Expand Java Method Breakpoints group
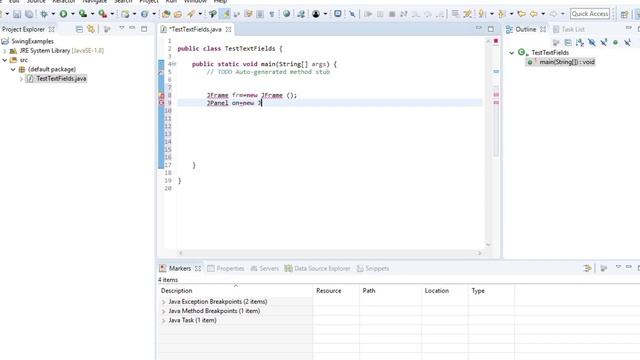640x360 pixels. coord(164,311)
